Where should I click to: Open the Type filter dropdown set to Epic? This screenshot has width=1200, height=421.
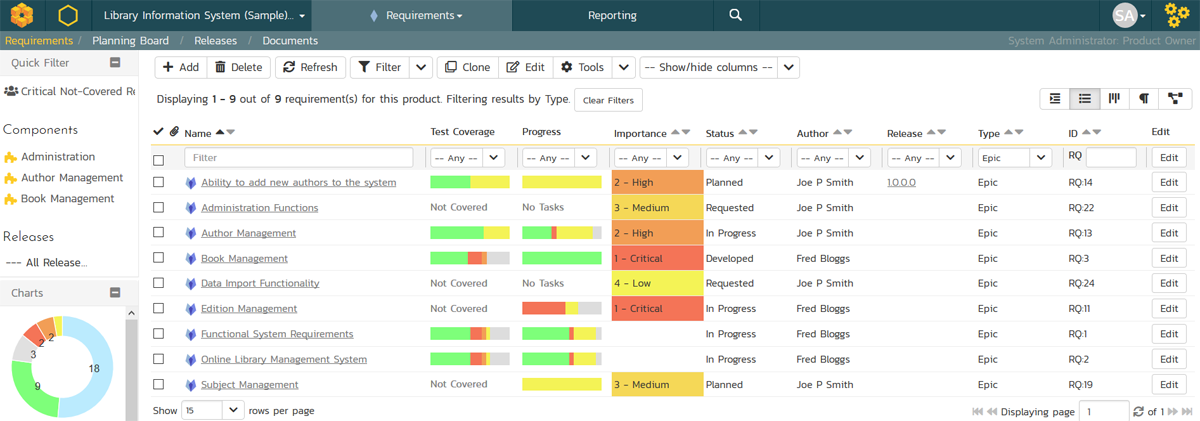pyautogui.click(x=1014, y=158)
